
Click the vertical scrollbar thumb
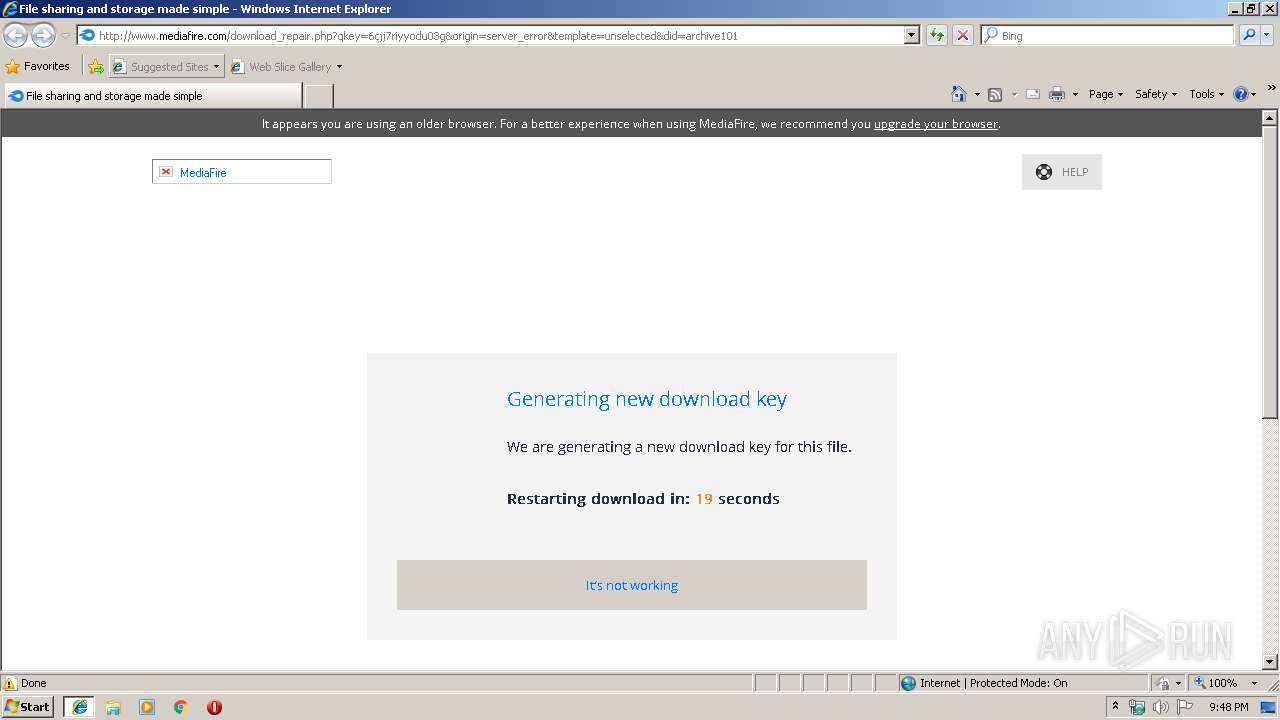(x=1270, y=270)
